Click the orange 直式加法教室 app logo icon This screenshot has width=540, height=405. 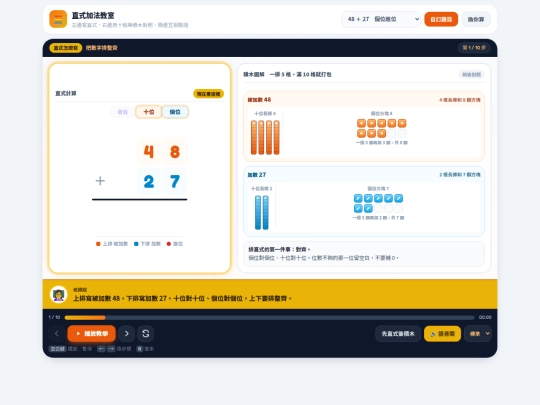click(x=58, y=19)
